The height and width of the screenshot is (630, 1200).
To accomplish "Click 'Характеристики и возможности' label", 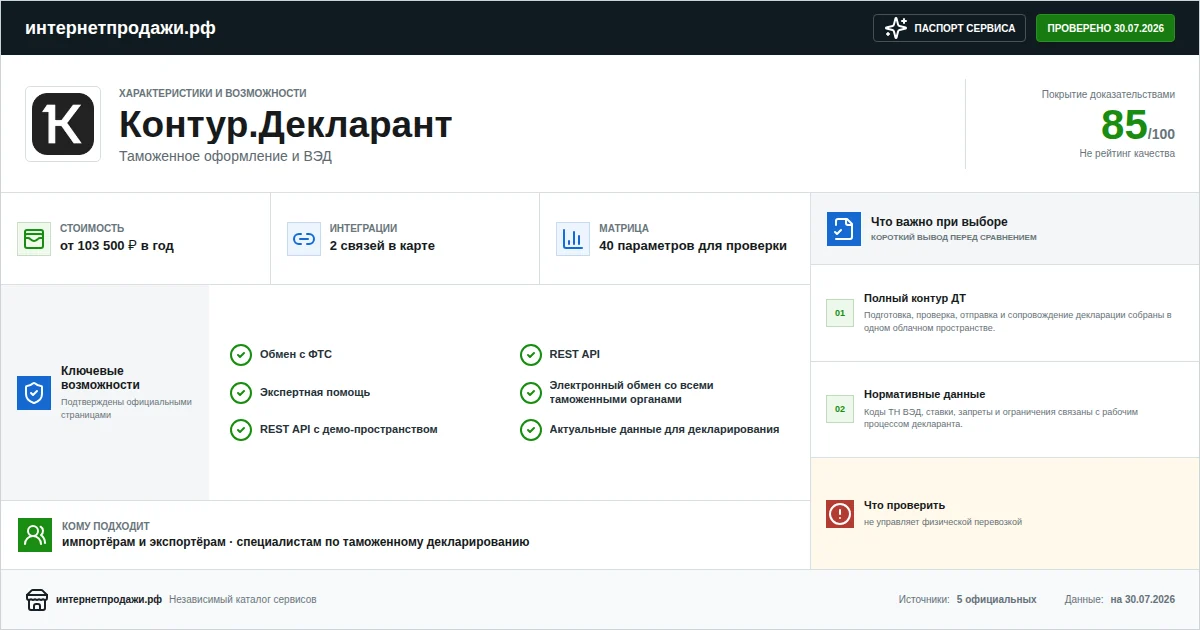I will click(212, 93).
